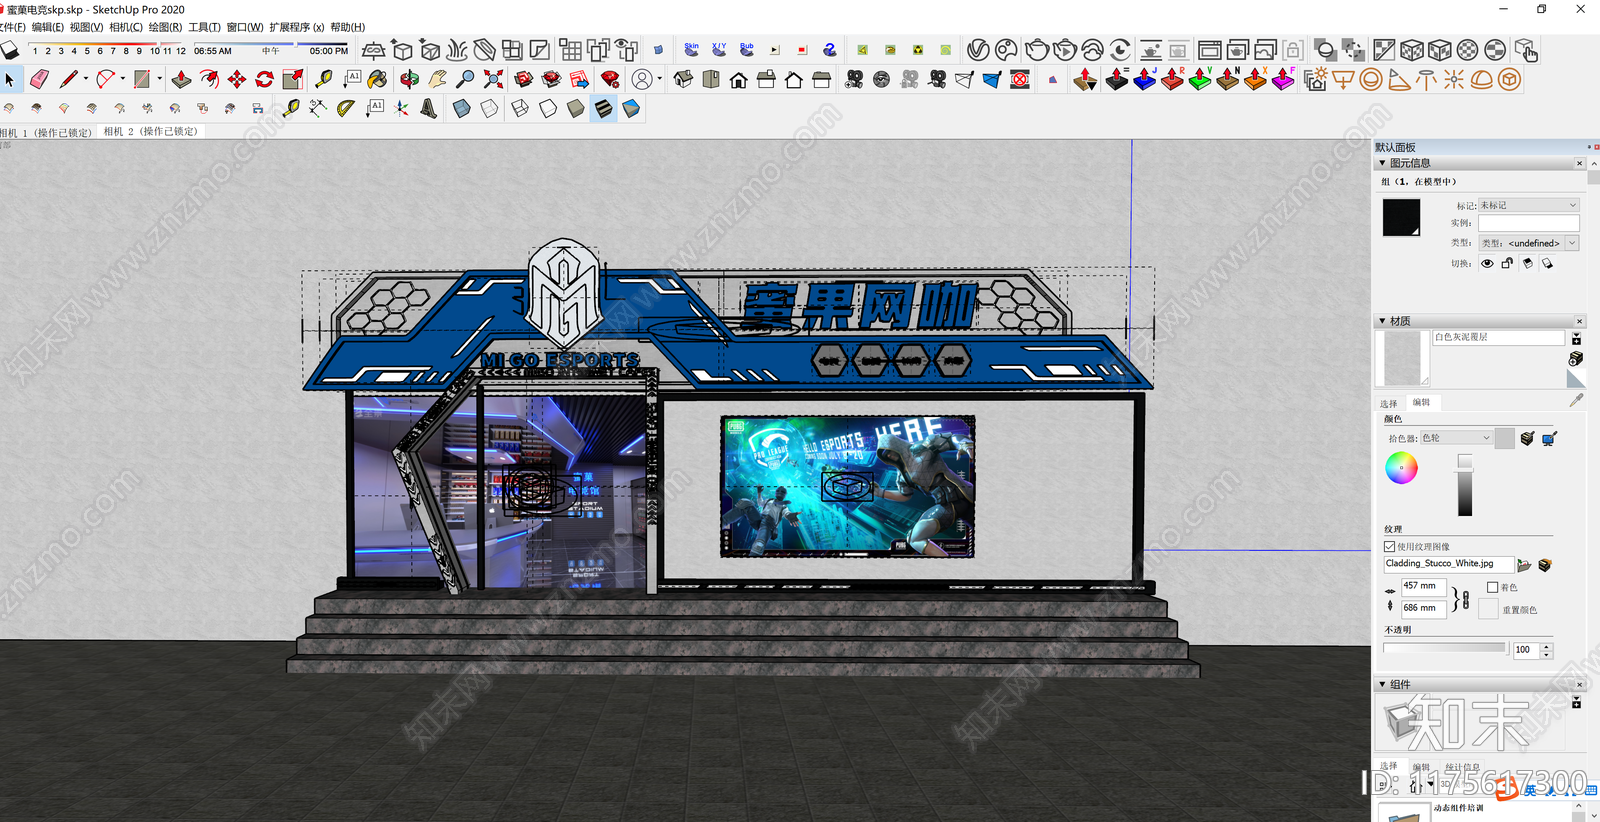Switch to X-Ray face style

point(461,108)
